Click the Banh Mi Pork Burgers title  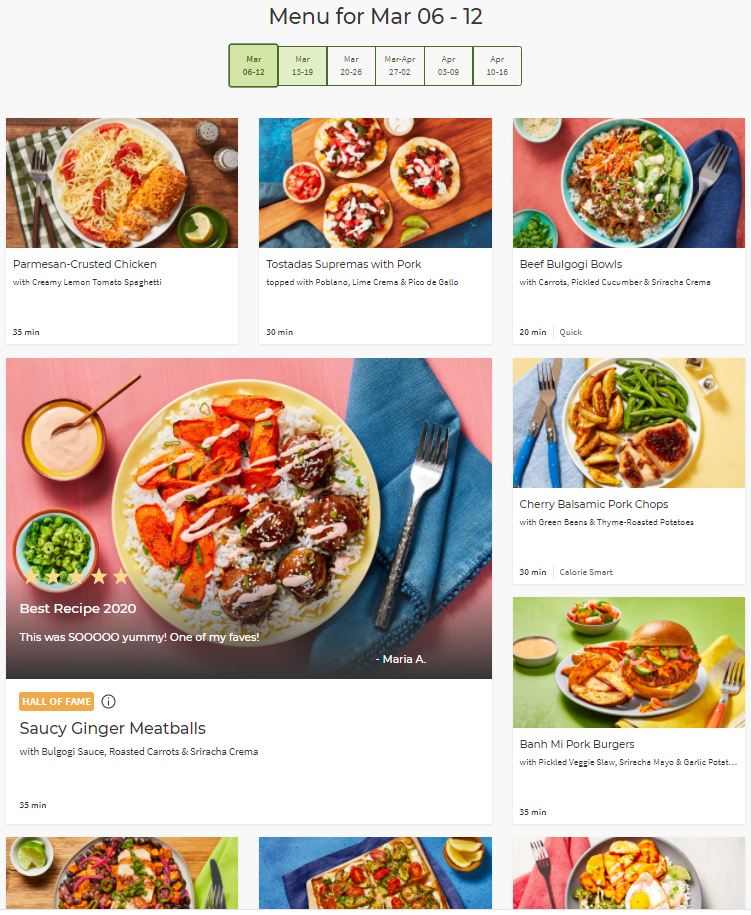[x=577, y=744]
